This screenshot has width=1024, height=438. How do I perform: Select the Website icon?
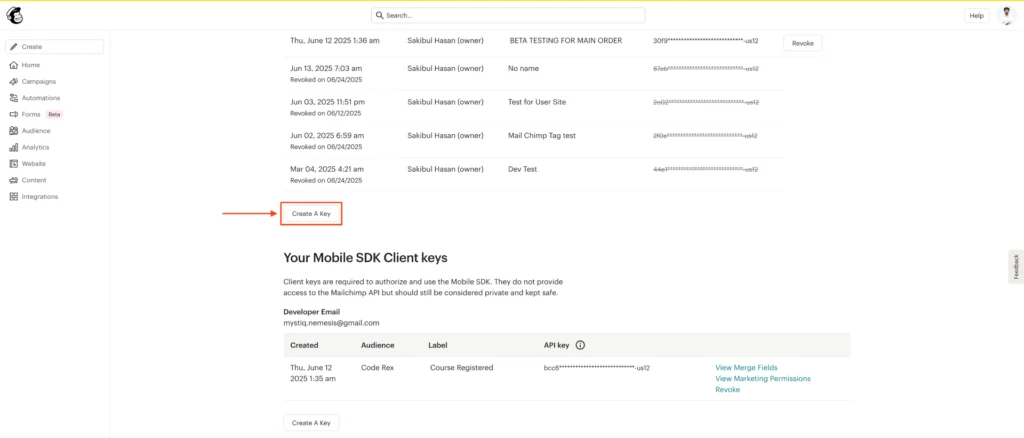[x=14, y=164]
